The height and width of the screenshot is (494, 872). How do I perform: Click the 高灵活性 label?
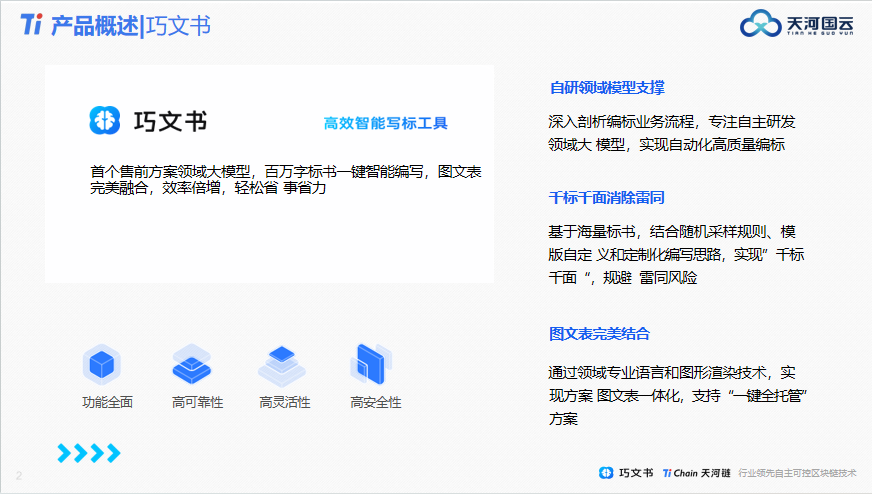point(285,402)
